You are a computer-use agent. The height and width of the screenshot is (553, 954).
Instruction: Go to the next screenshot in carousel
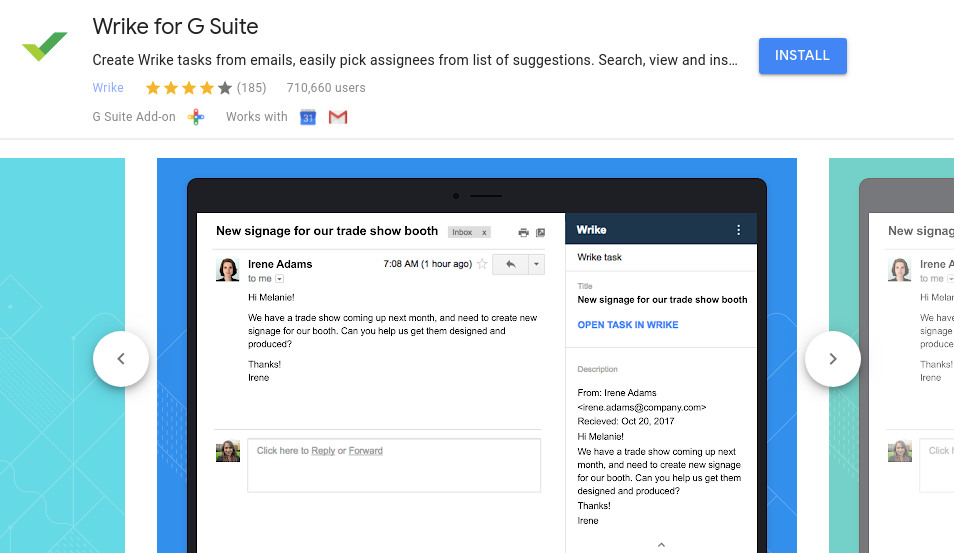[x=832, y=358]
